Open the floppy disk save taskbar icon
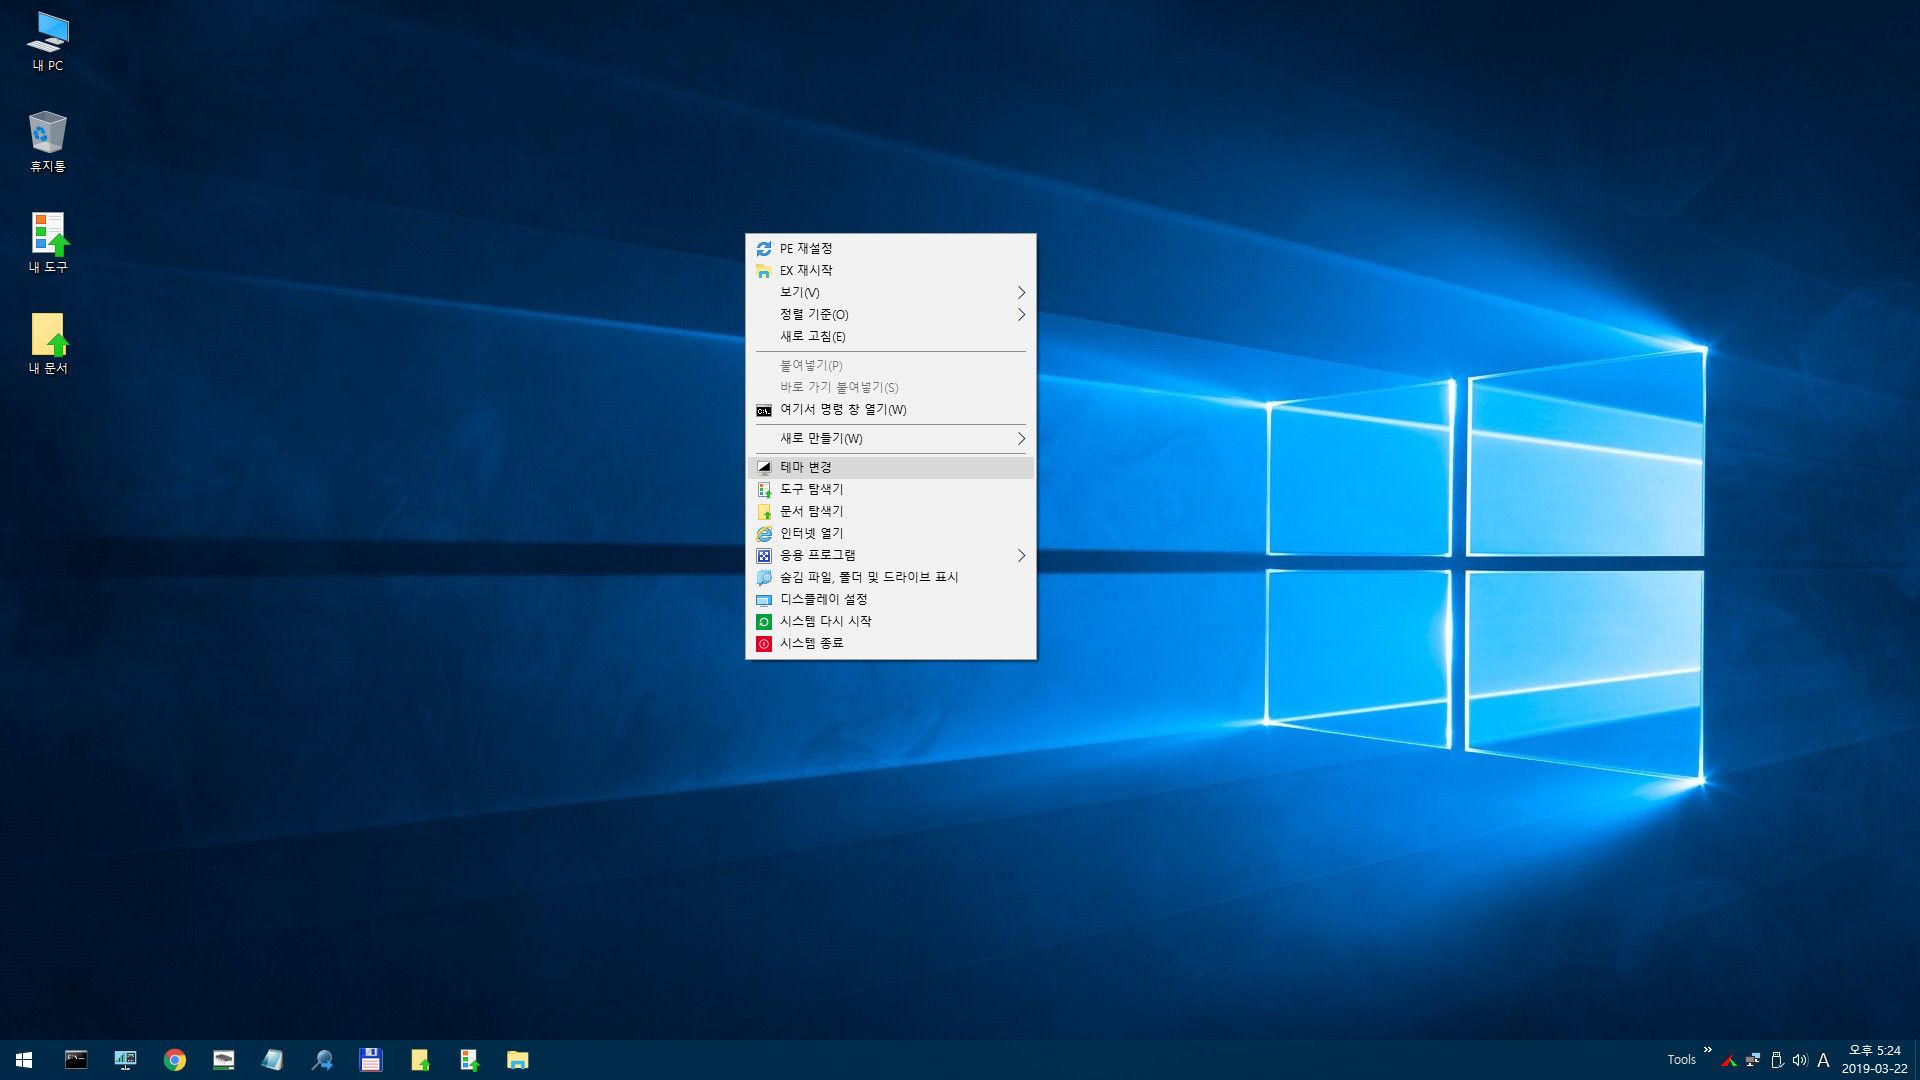 tap(371, 1060)
